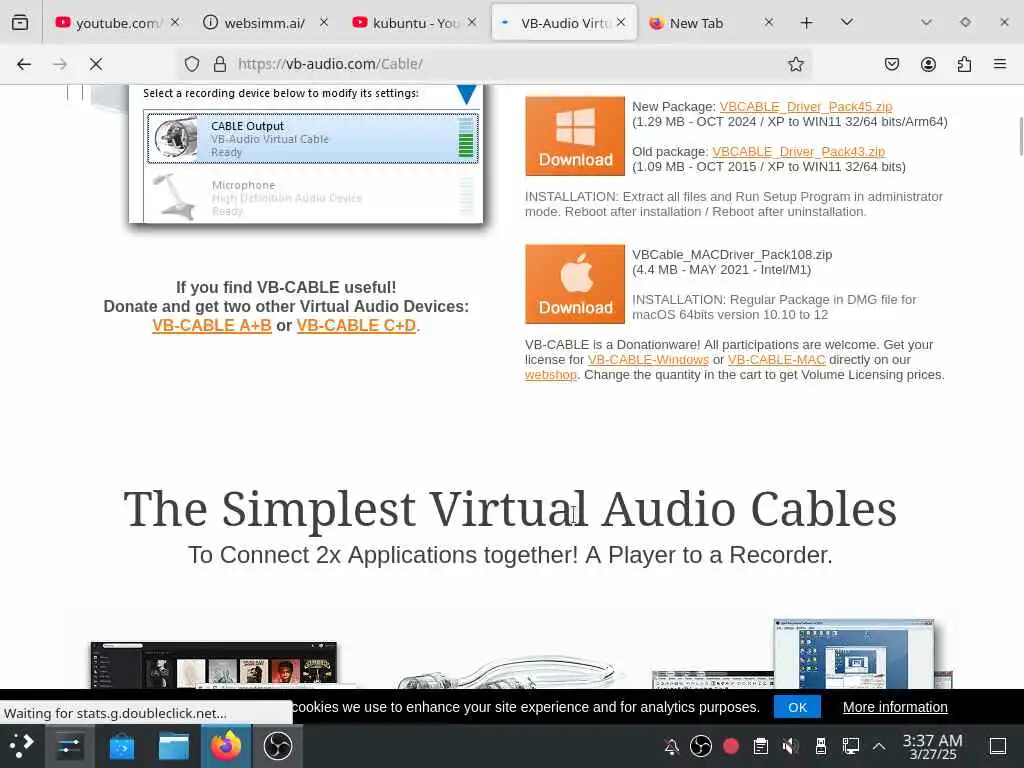Open VB-CABLE-Windows license link
Viewport: 1024px width, 768px height.
tap(648, 360)
